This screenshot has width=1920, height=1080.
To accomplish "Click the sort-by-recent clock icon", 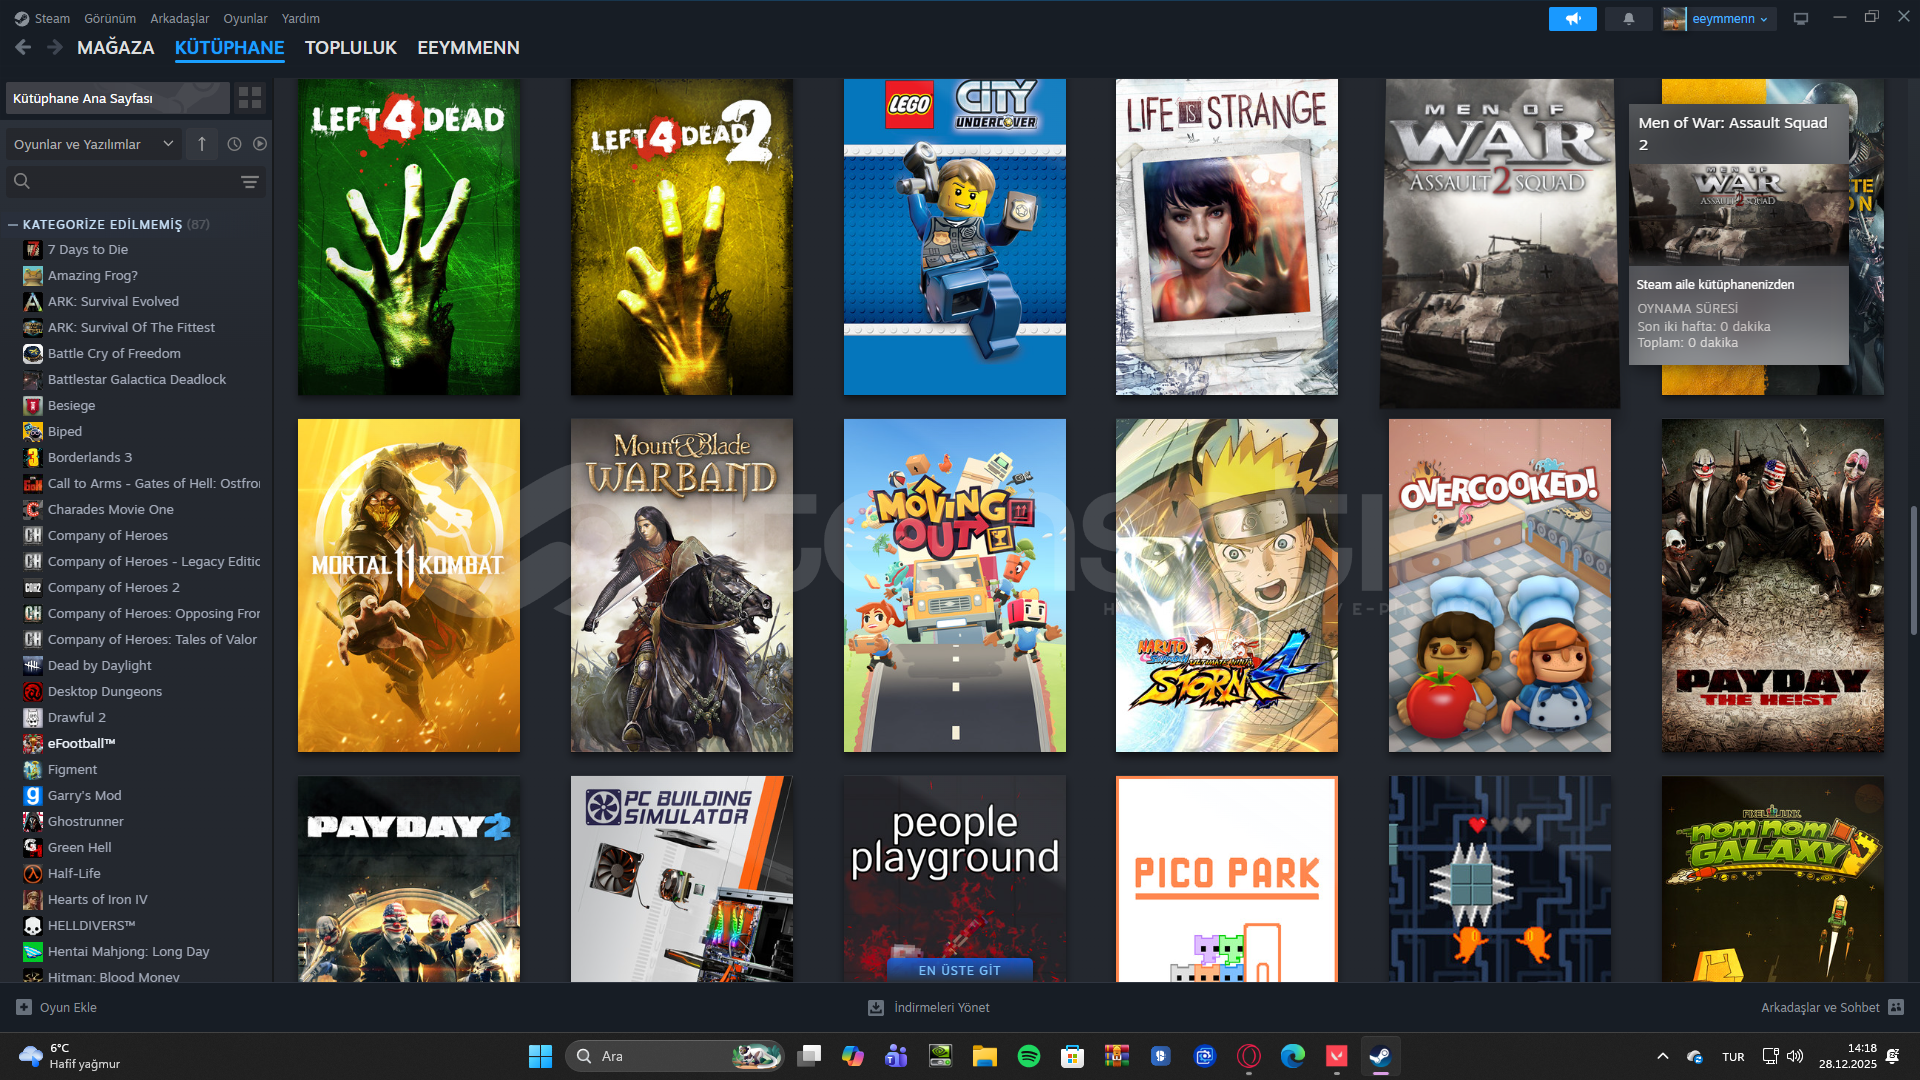I will click(x=234, y=144).
